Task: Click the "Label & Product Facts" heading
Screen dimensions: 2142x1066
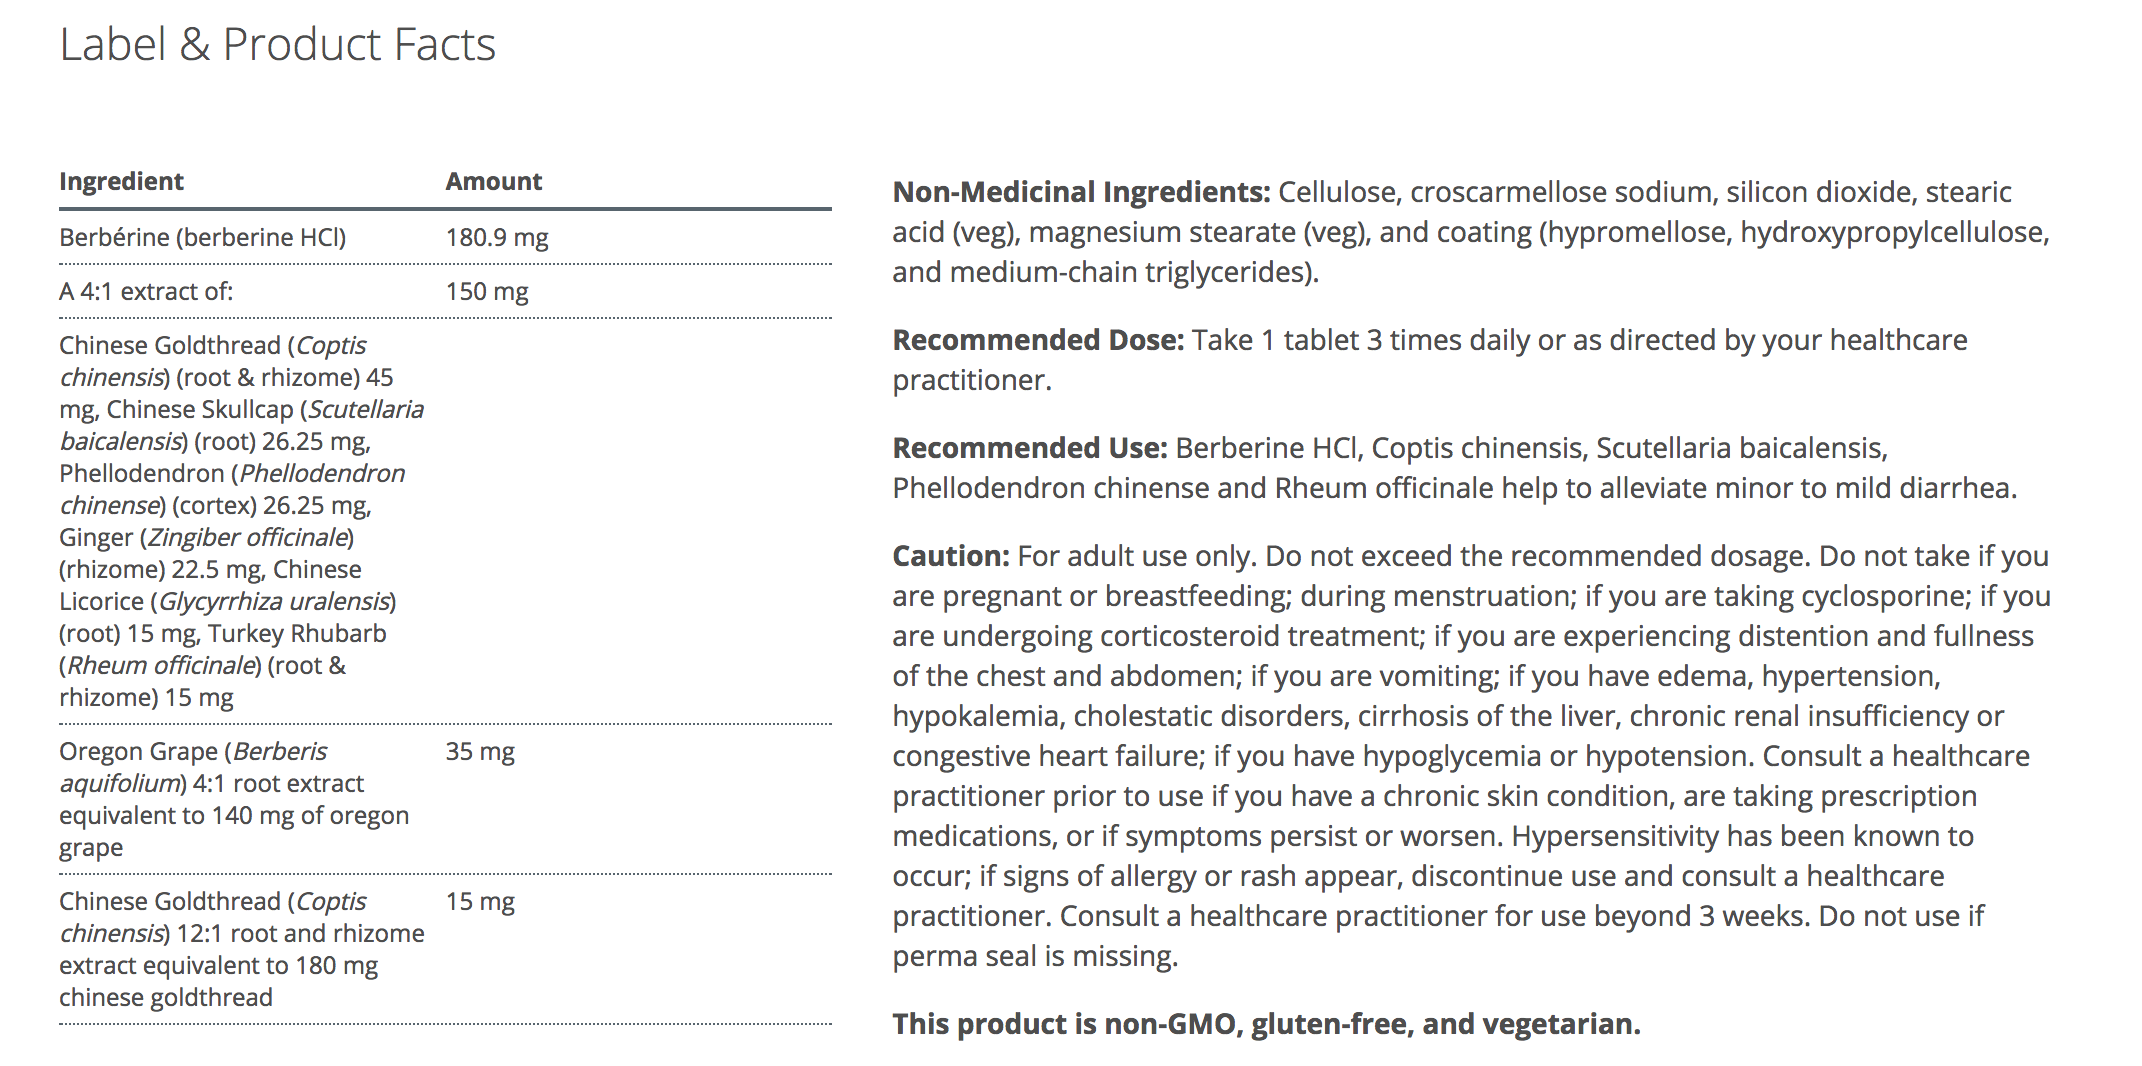Action: [x=277, y=45]
